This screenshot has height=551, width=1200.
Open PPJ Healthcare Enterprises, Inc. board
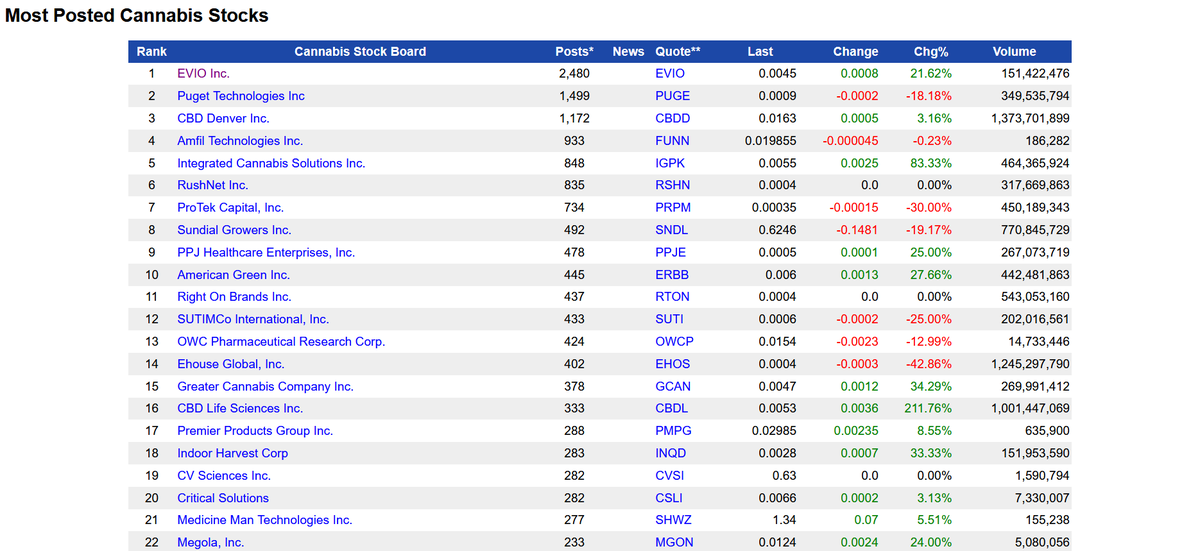coord(266,253)
